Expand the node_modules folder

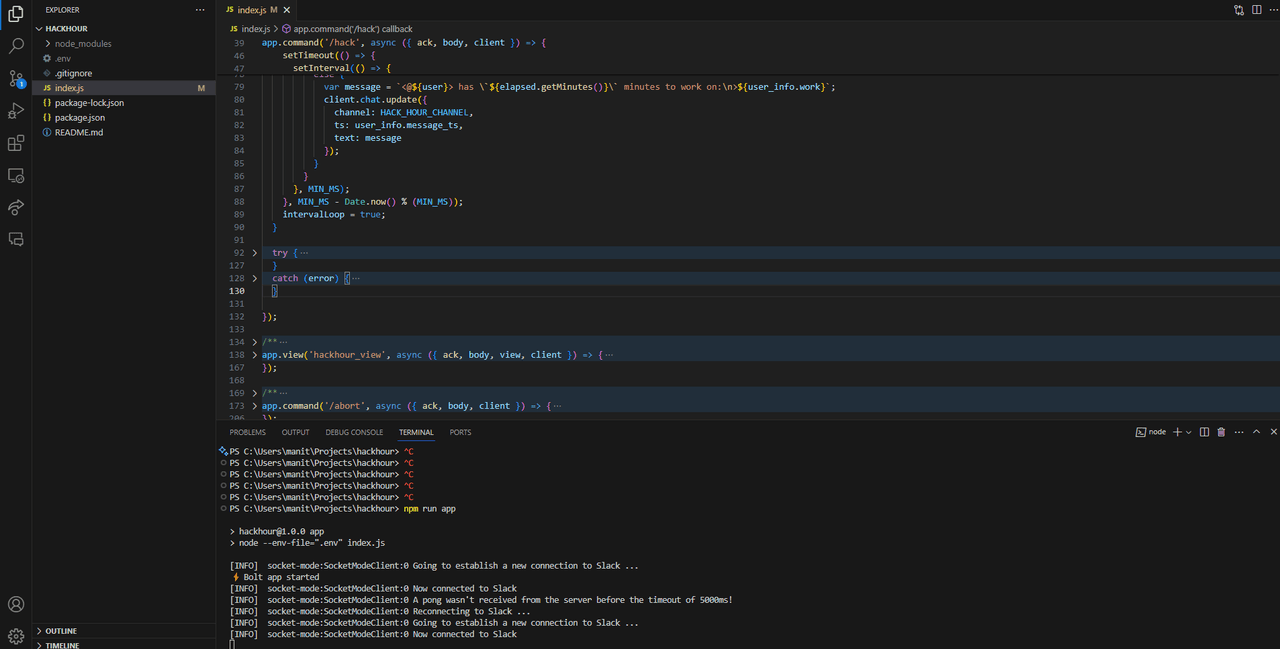click(x=83, y=44)
